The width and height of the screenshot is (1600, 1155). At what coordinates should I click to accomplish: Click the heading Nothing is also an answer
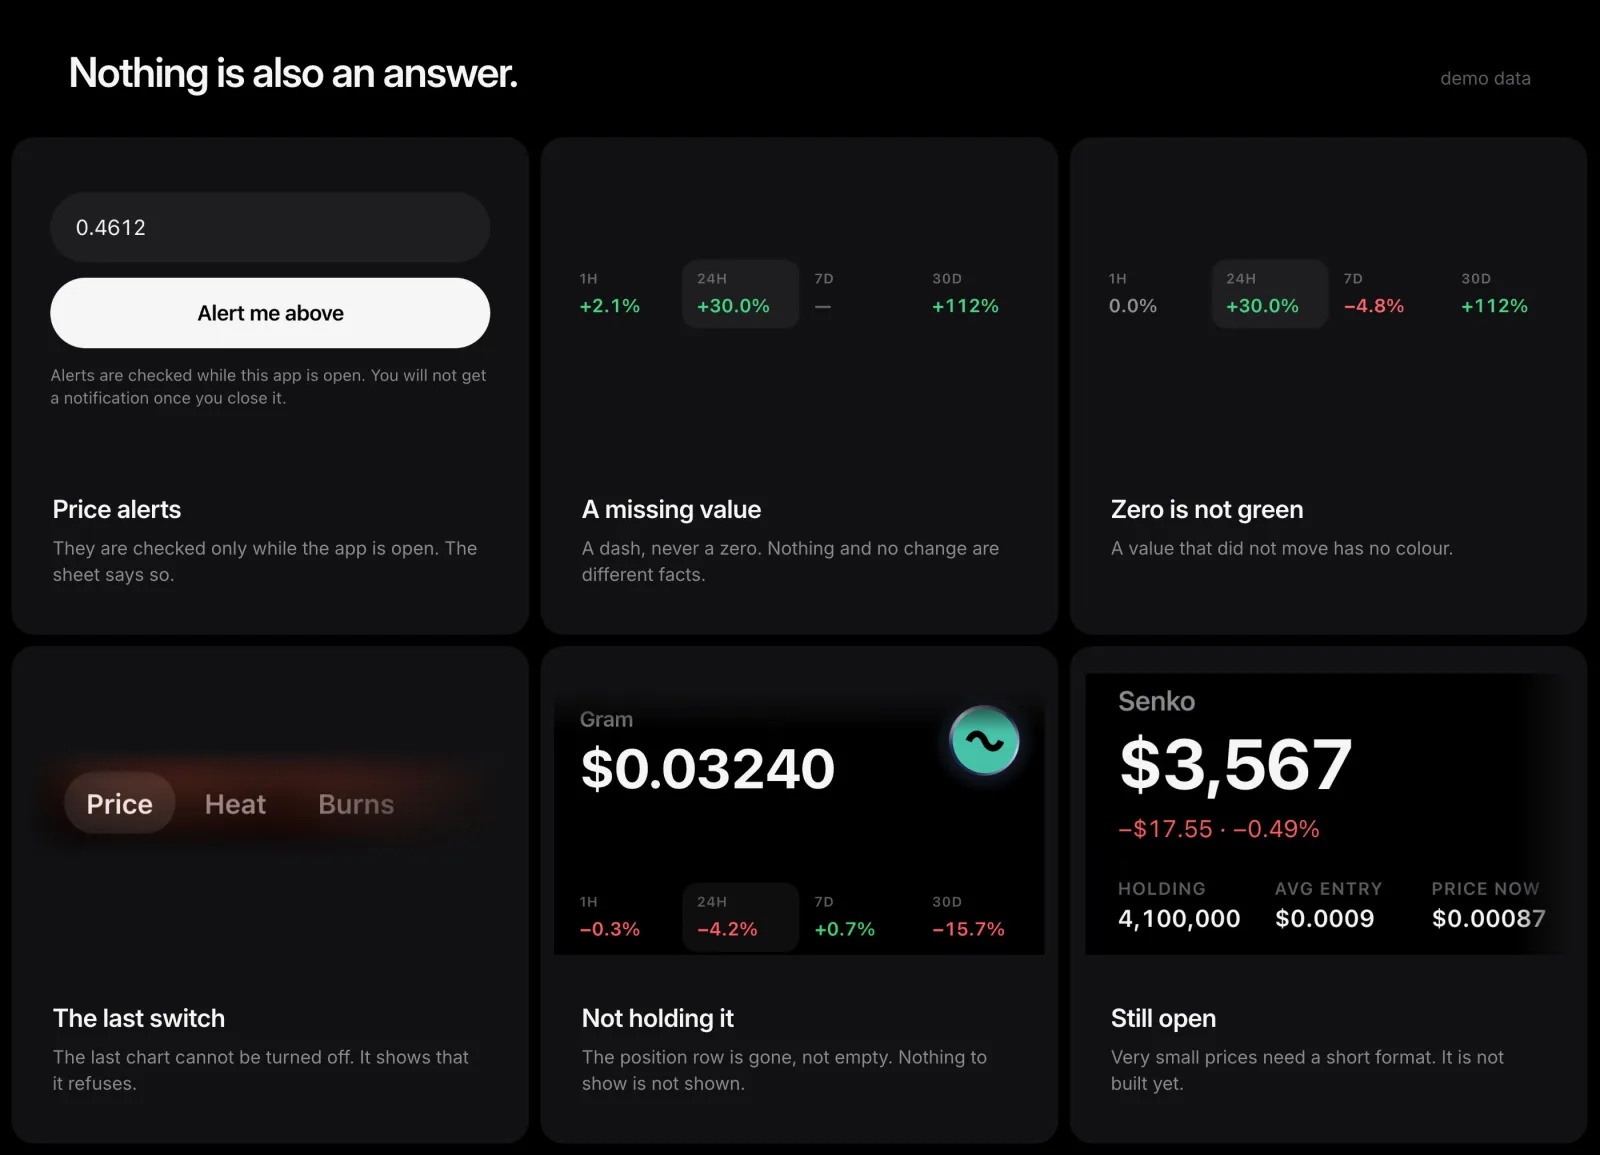293,73
